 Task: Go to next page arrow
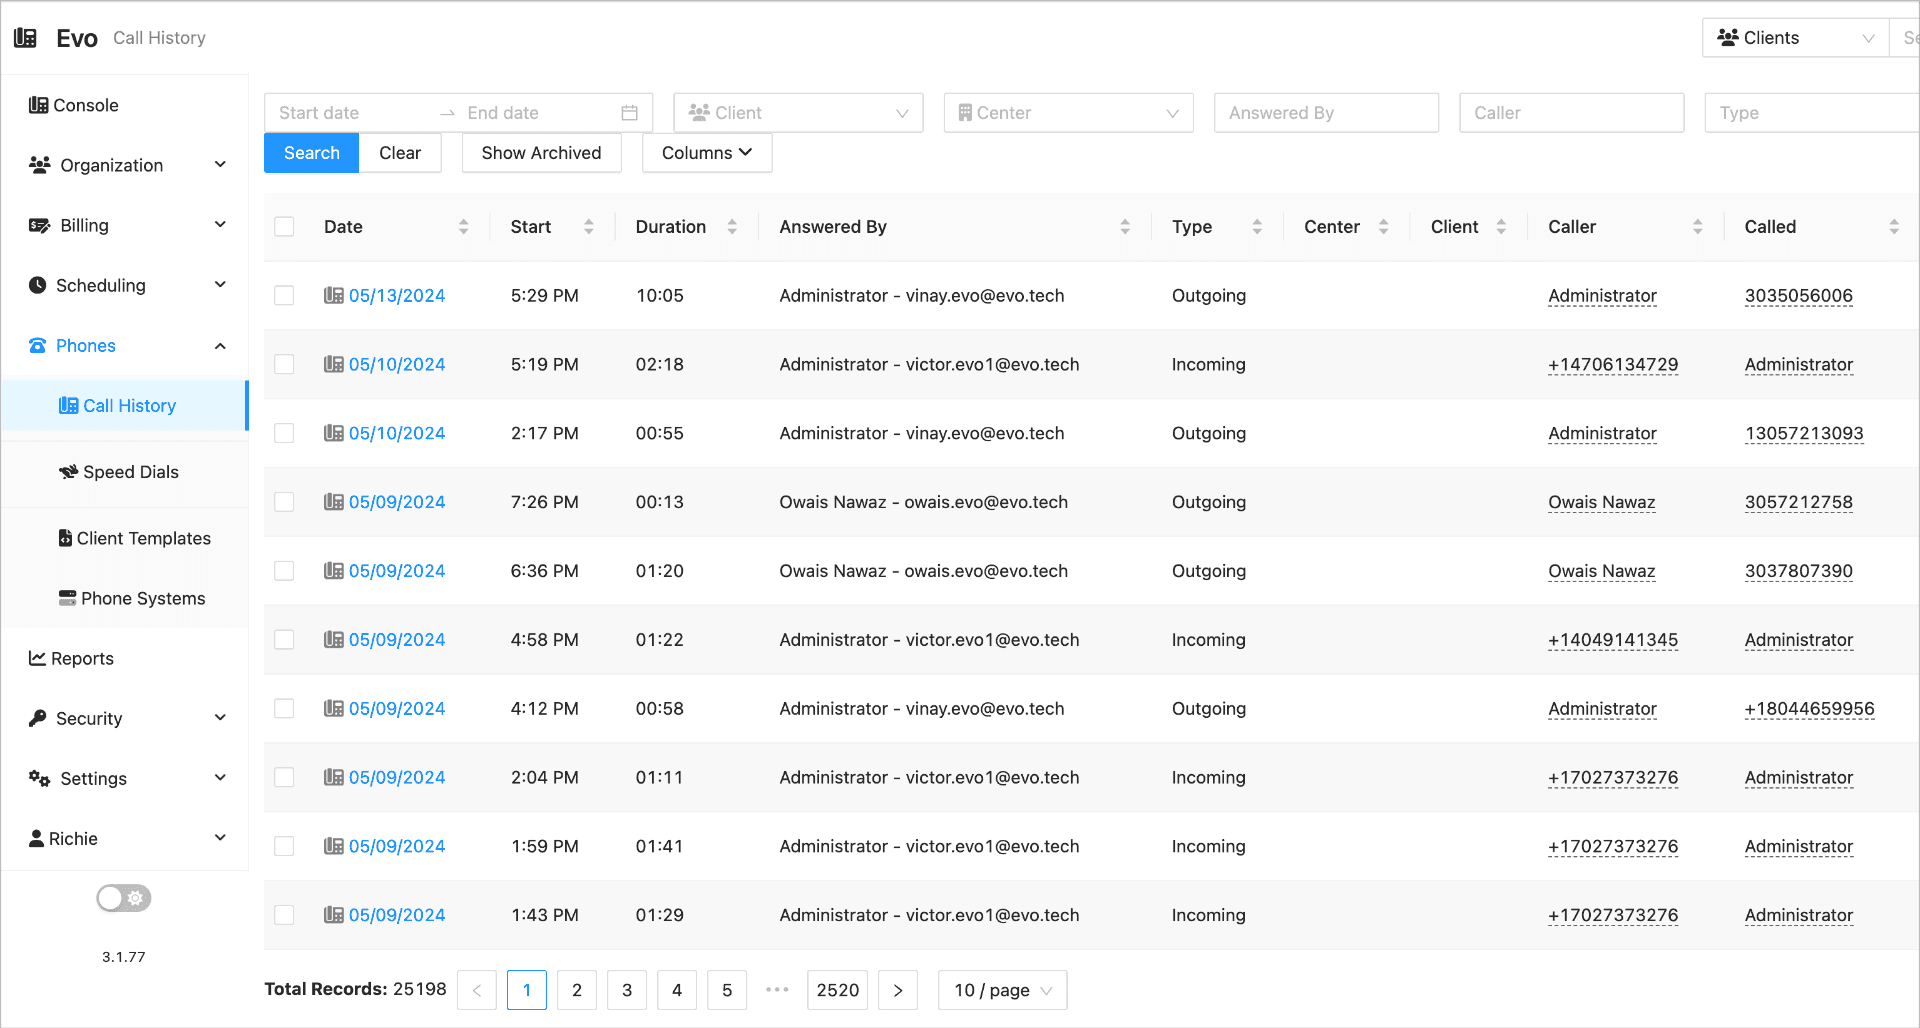[x=898, y=990]
